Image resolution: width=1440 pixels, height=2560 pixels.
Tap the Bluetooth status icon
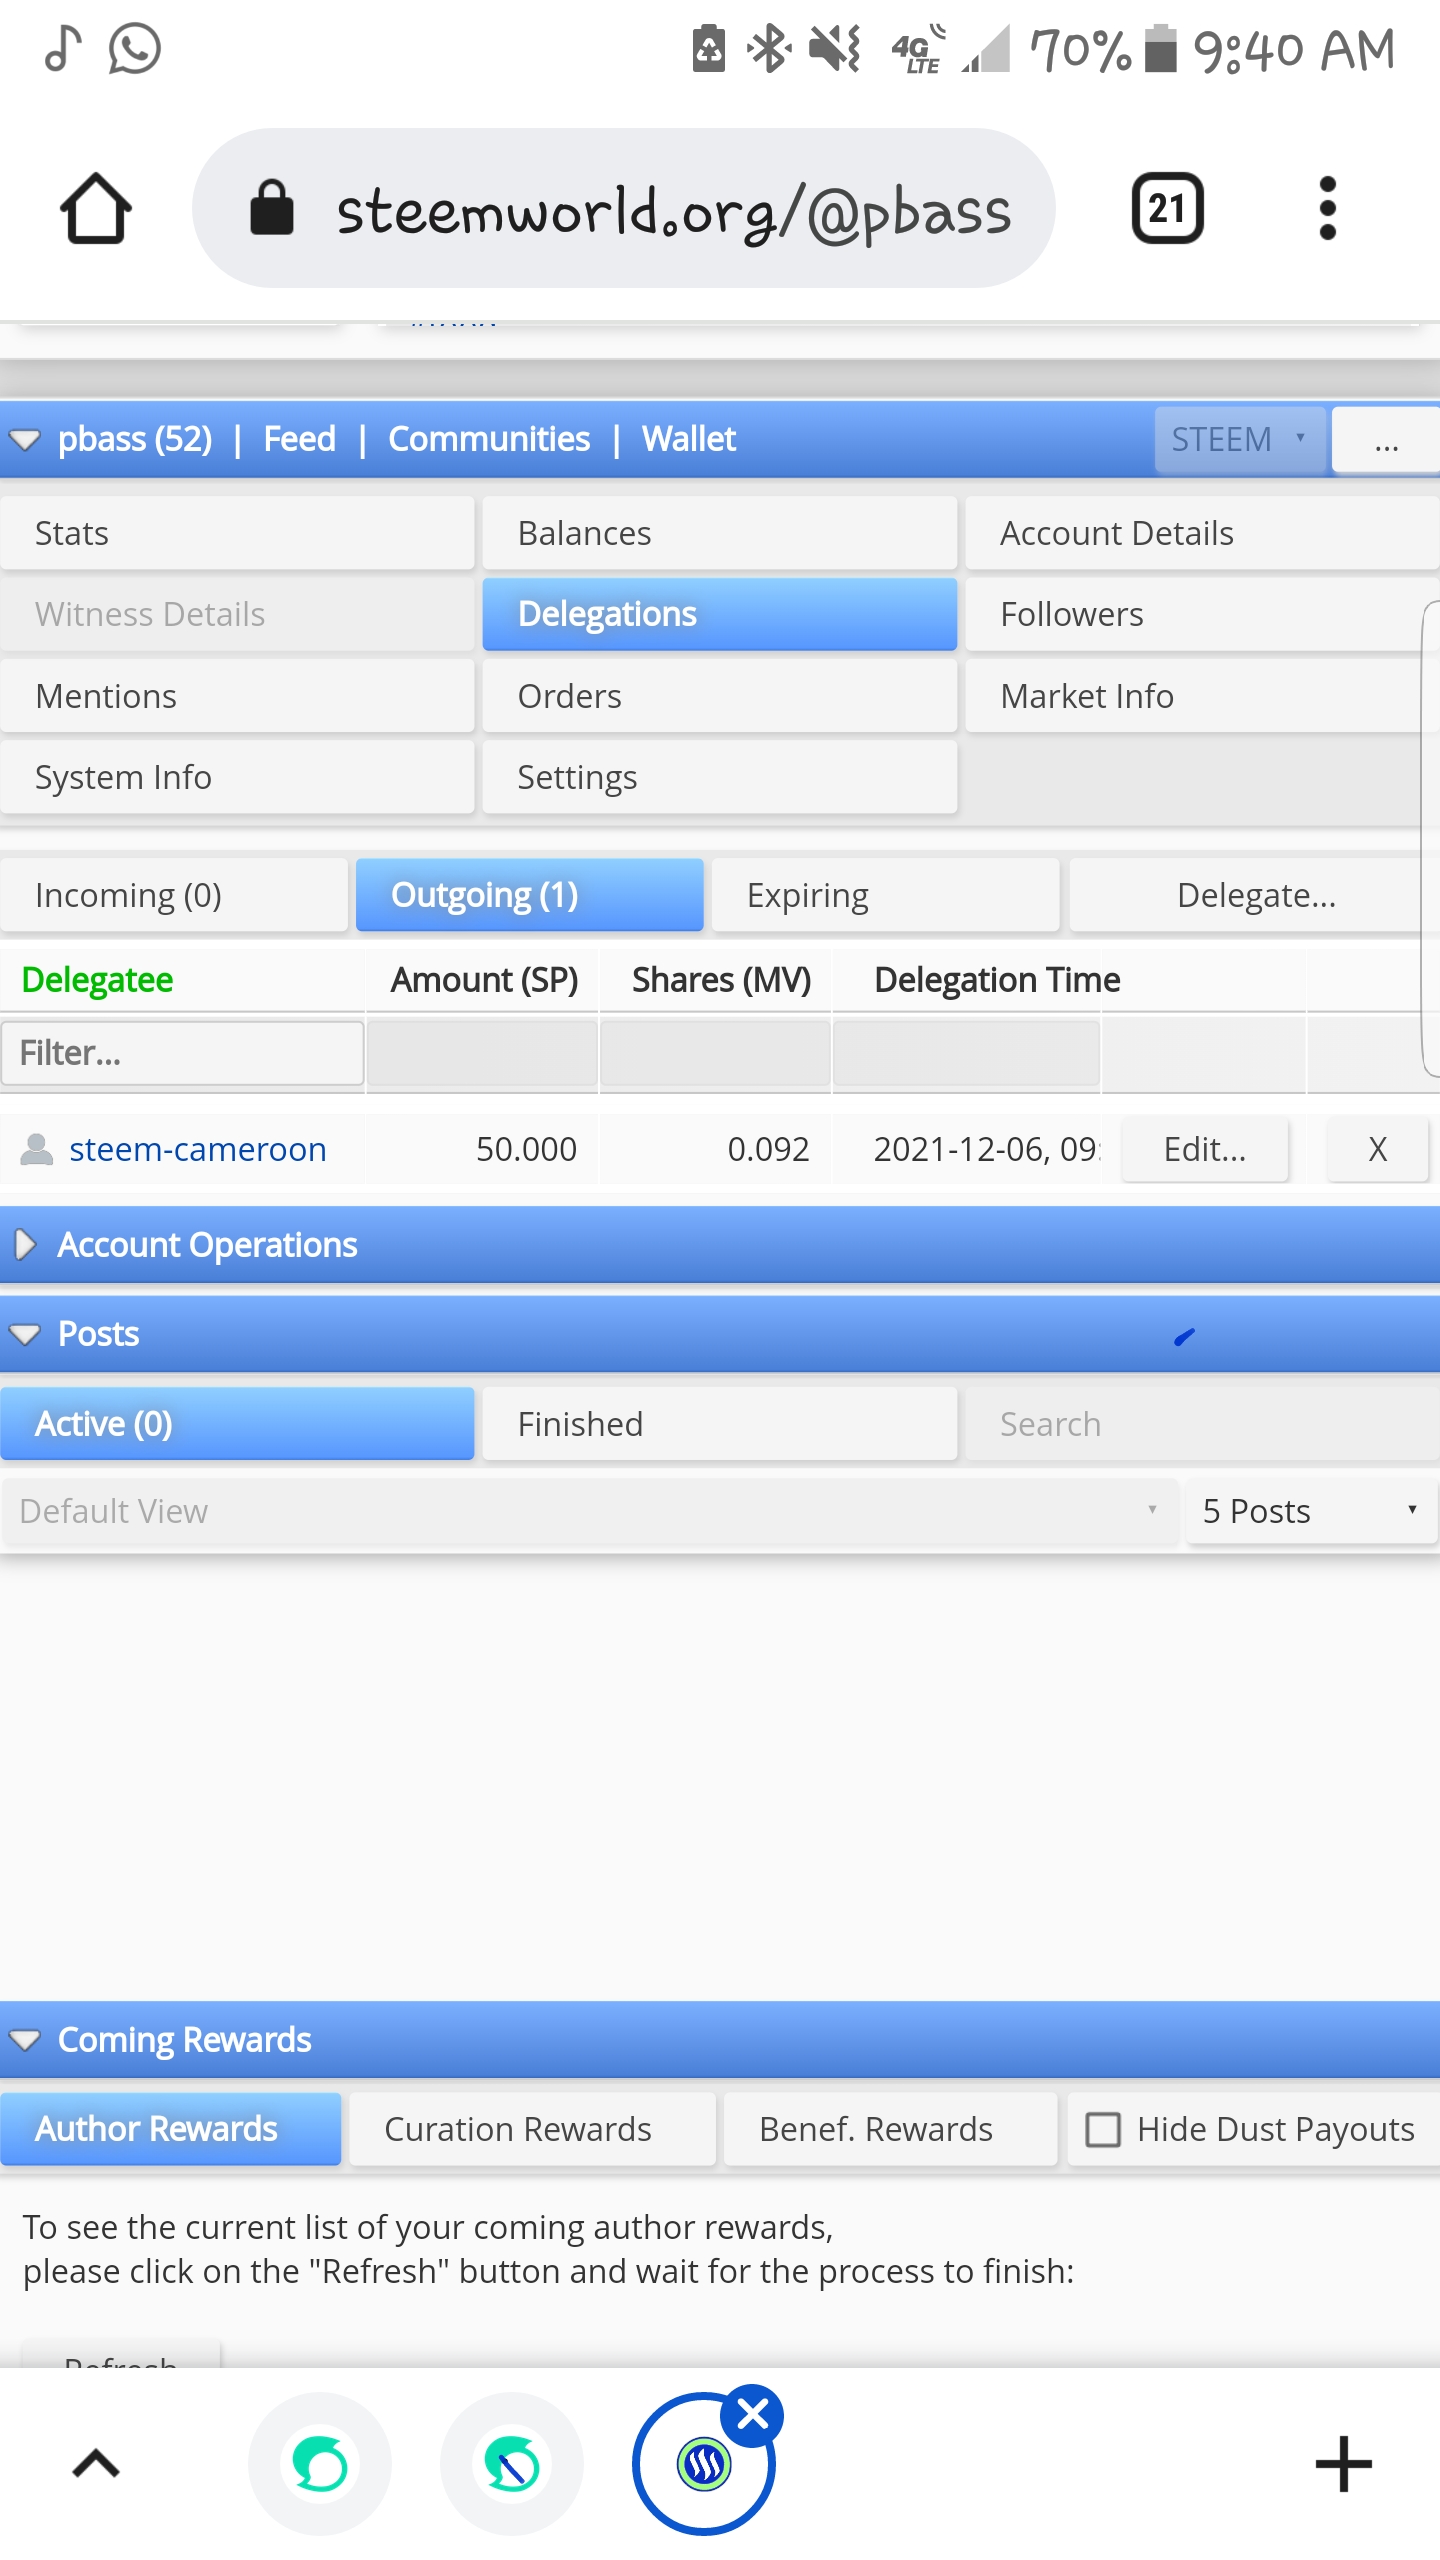tap(769, 48)
